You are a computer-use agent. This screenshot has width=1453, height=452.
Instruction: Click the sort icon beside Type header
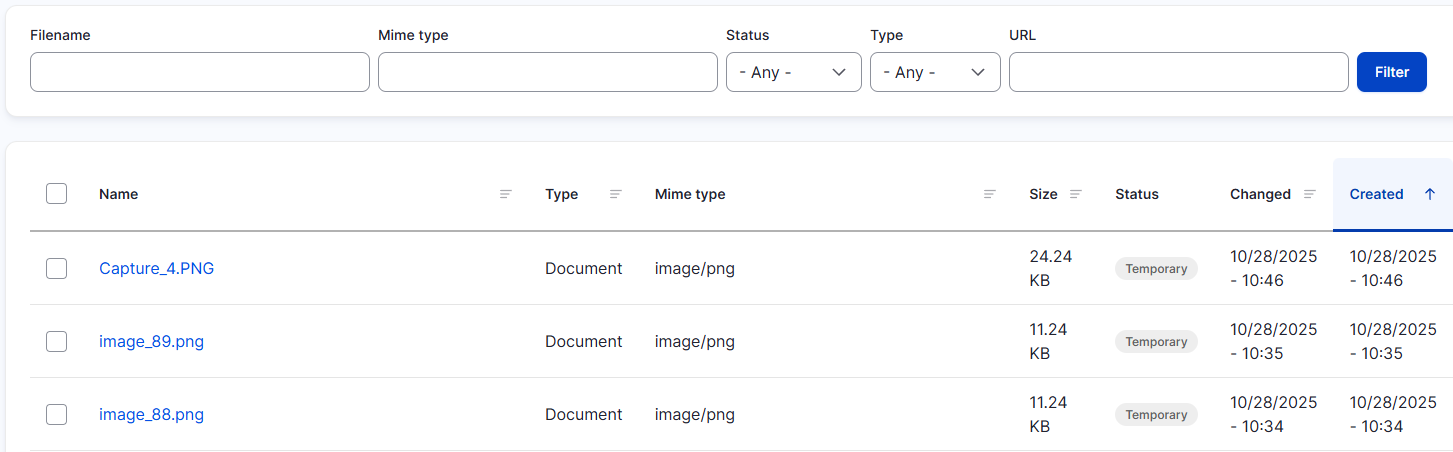click(616, 194)
